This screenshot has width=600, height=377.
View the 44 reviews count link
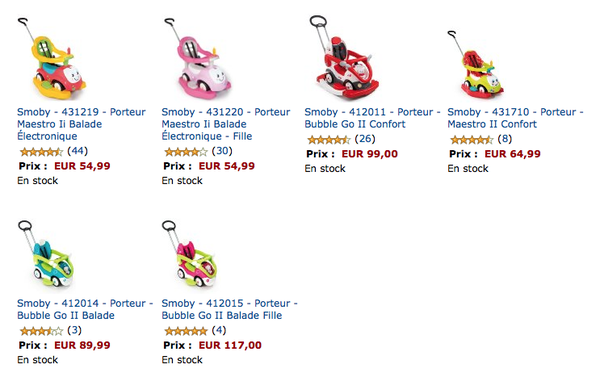coord(77,151)
